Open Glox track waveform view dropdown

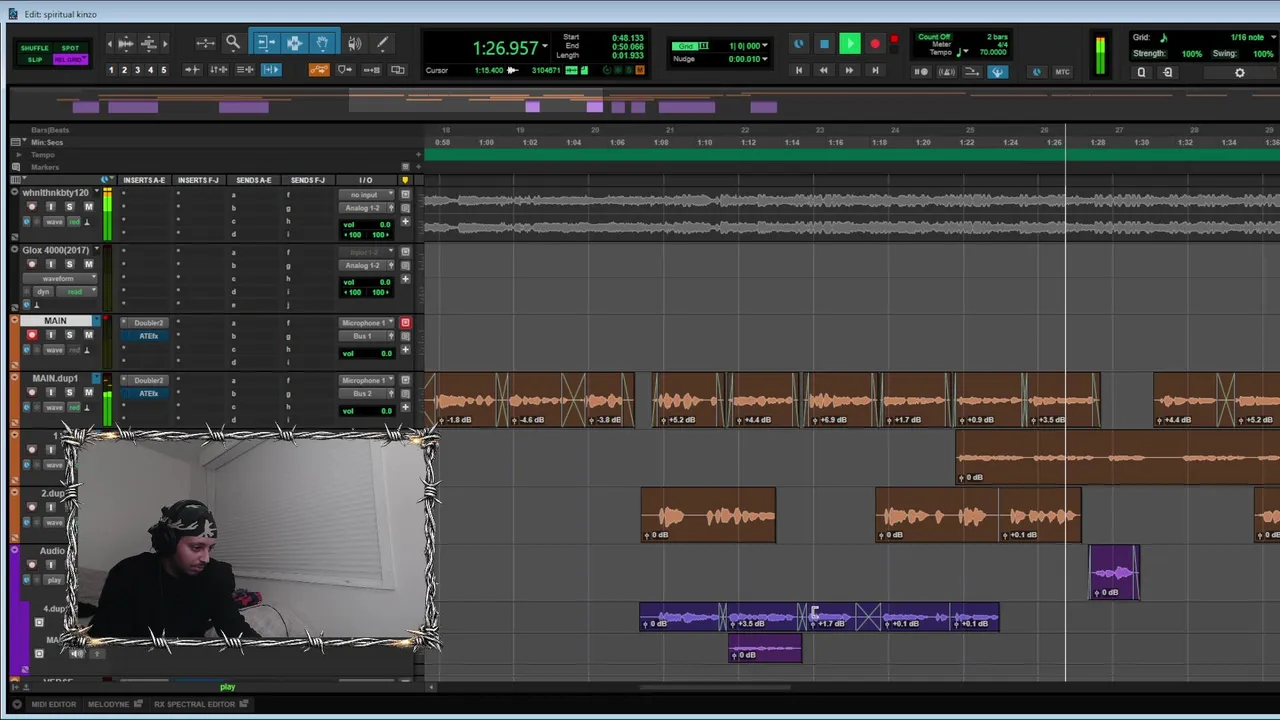click(58, 278)
